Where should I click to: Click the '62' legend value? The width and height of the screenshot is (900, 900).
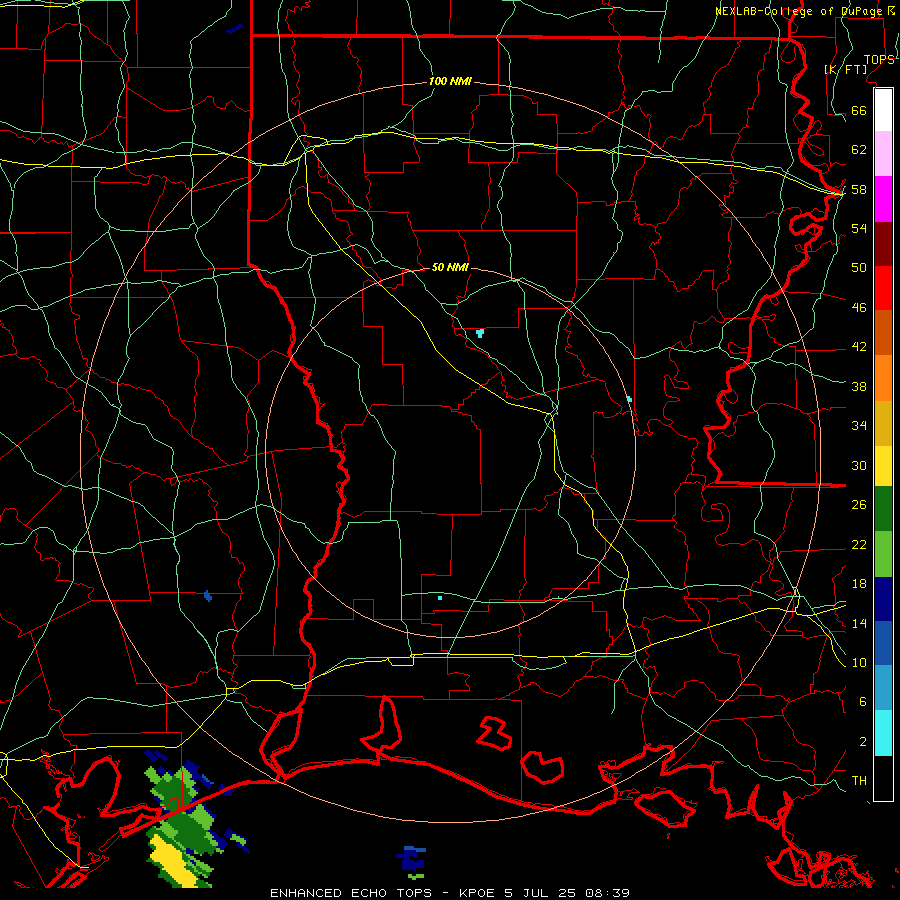point(859,150)
